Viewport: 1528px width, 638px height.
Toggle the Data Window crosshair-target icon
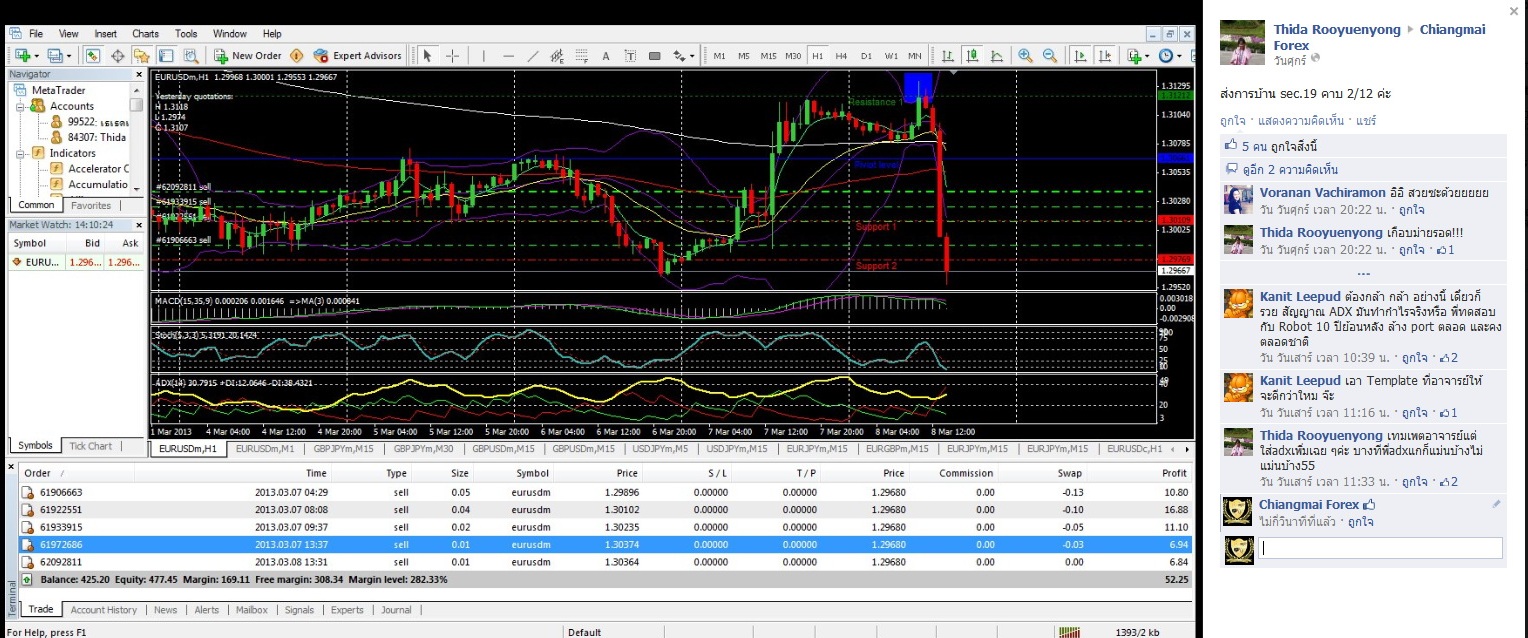[117, 56]
